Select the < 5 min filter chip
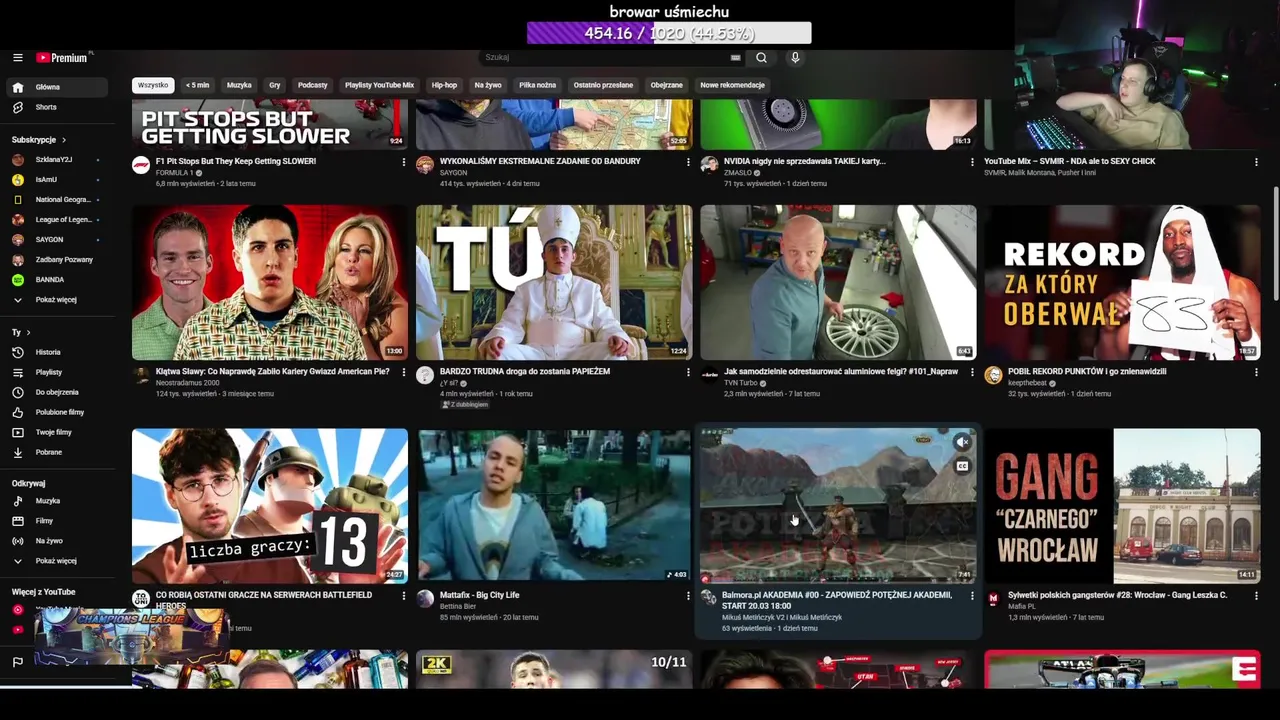This screenshot has height=720, width=1280. 198,85
